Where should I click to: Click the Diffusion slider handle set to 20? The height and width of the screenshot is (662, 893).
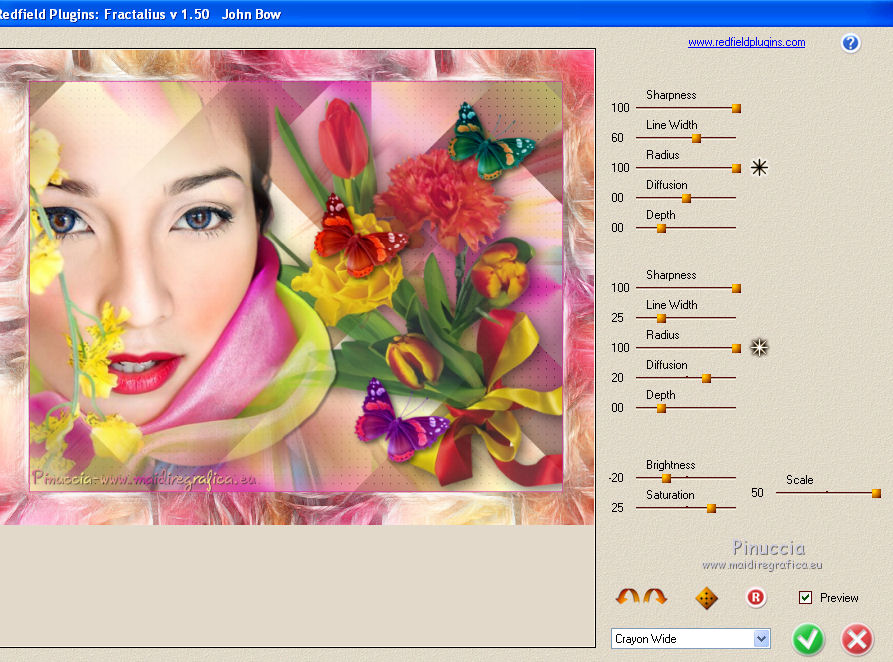click(x=706, y=378)
